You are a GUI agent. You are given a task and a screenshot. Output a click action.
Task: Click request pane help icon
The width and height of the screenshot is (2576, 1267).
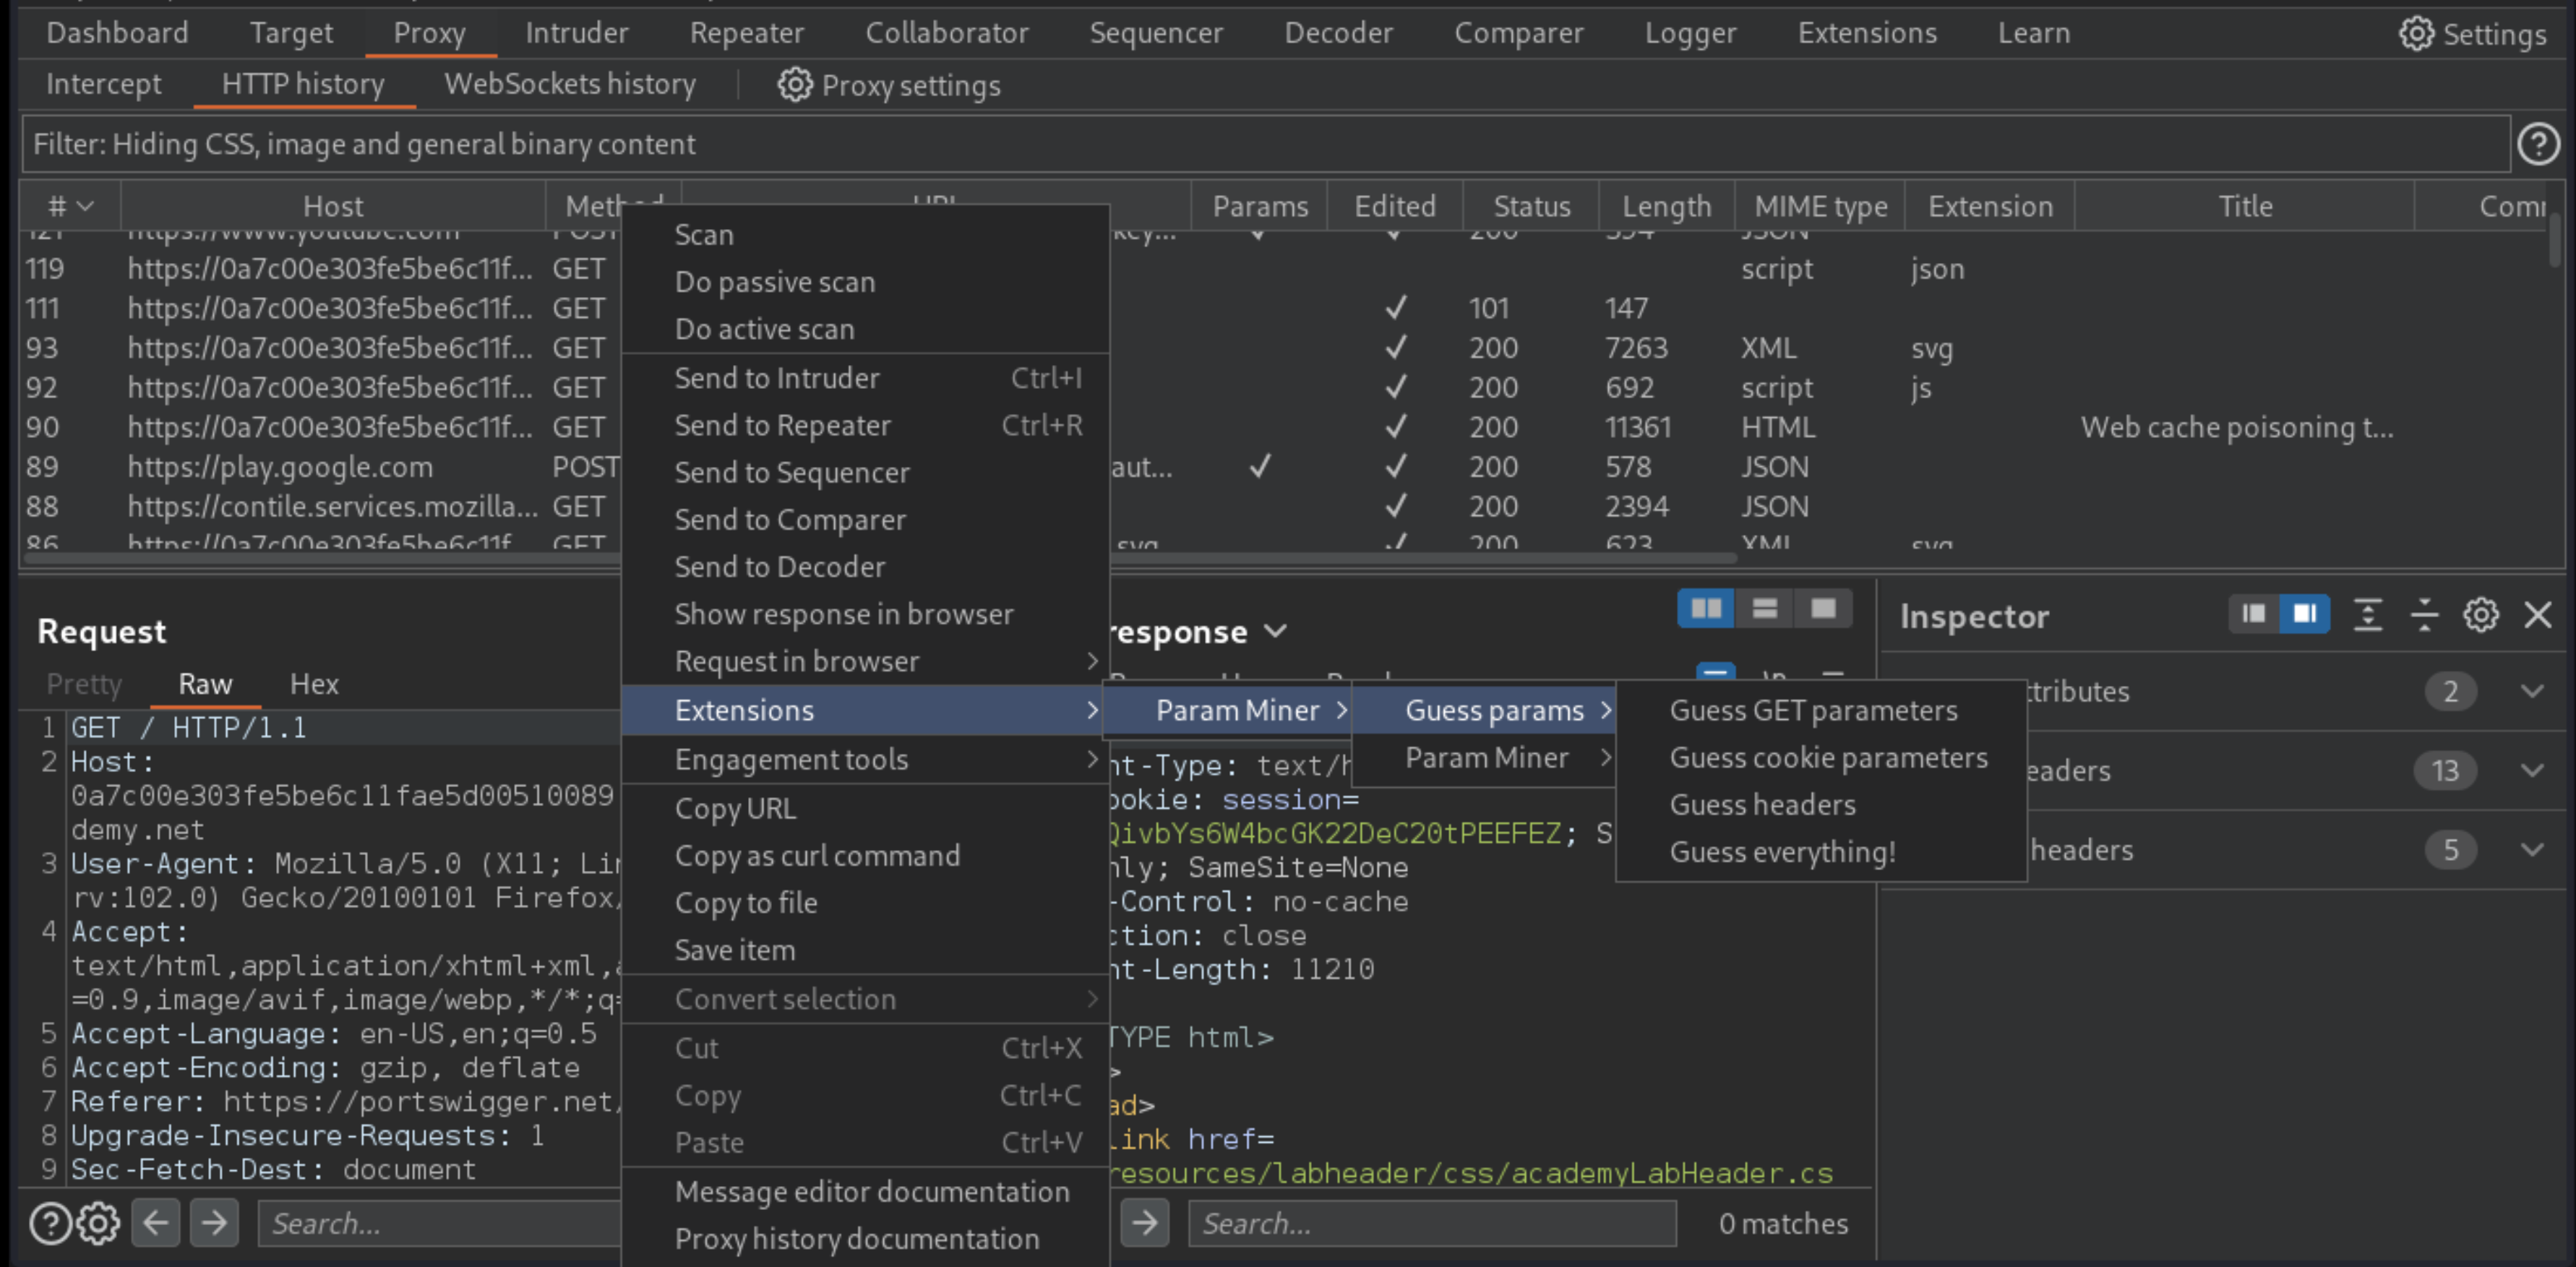[50, 1223]
